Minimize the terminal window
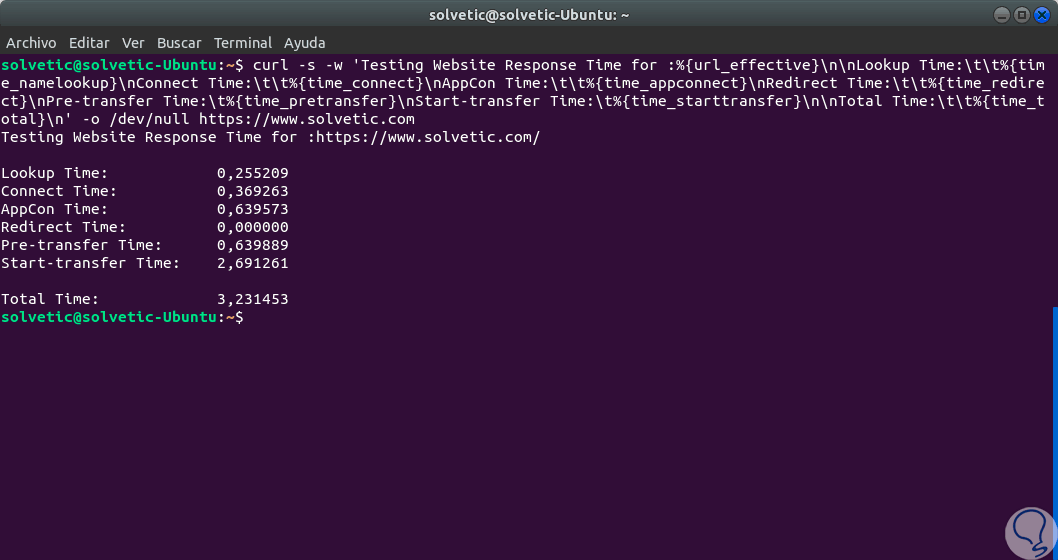 pyautogui.click(x=1003, y=15)
